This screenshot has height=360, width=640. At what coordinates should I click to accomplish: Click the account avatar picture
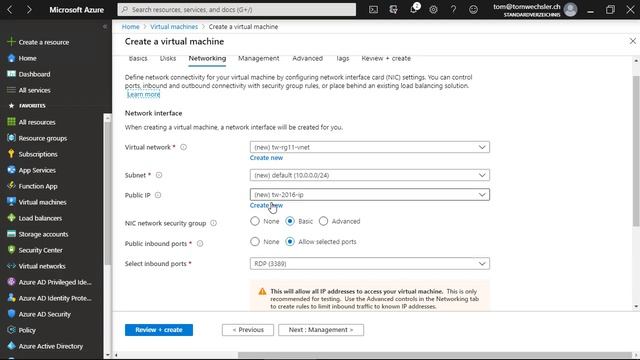click(x=570, y=9)
